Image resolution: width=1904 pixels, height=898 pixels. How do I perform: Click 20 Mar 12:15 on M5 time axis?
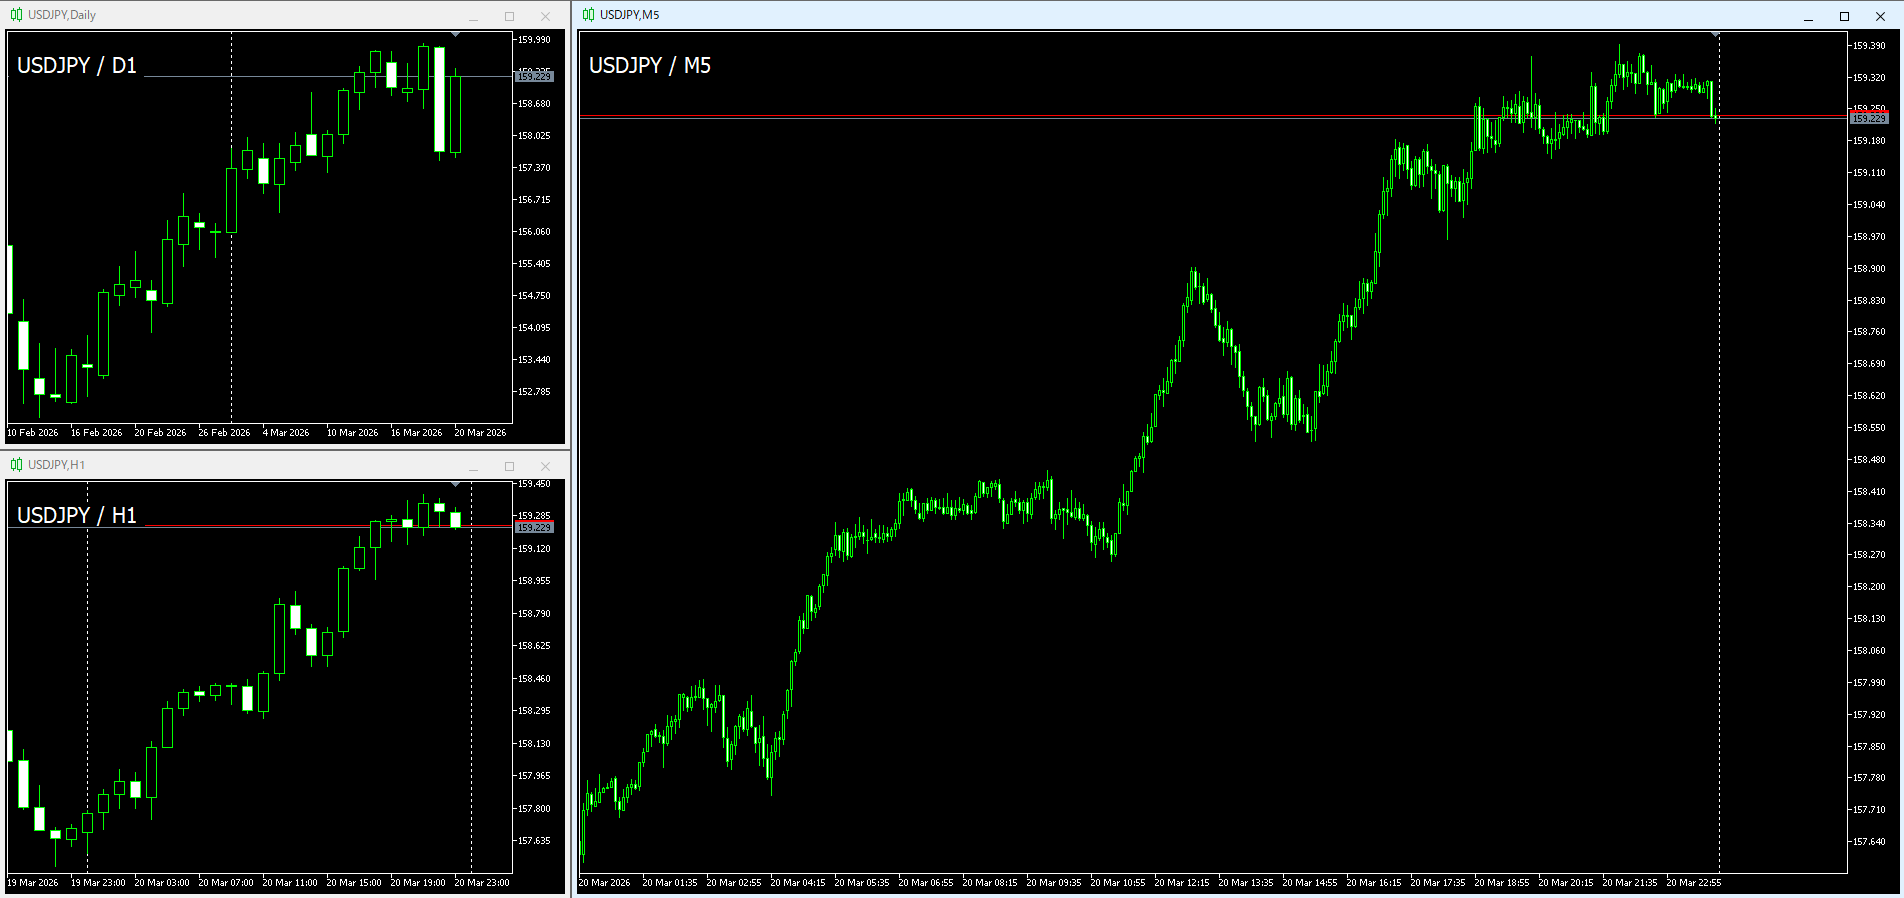pos(1182,883)
